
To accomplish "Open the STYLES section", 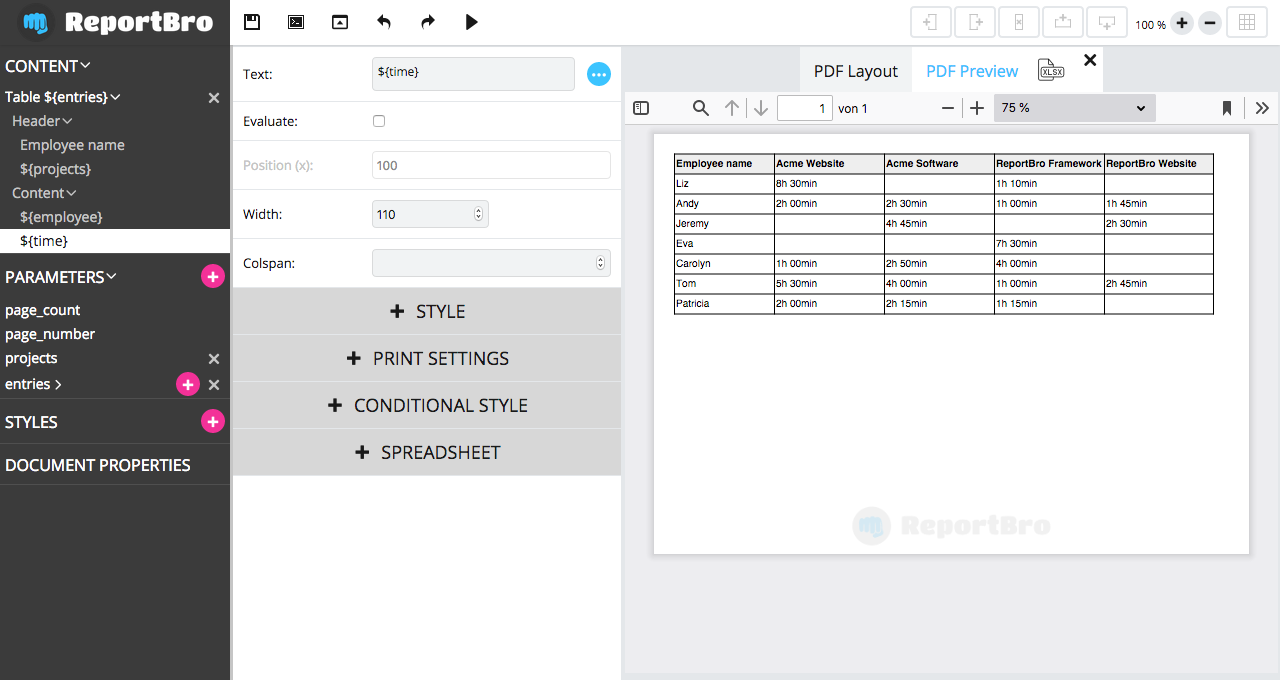I will coord(31,422).
